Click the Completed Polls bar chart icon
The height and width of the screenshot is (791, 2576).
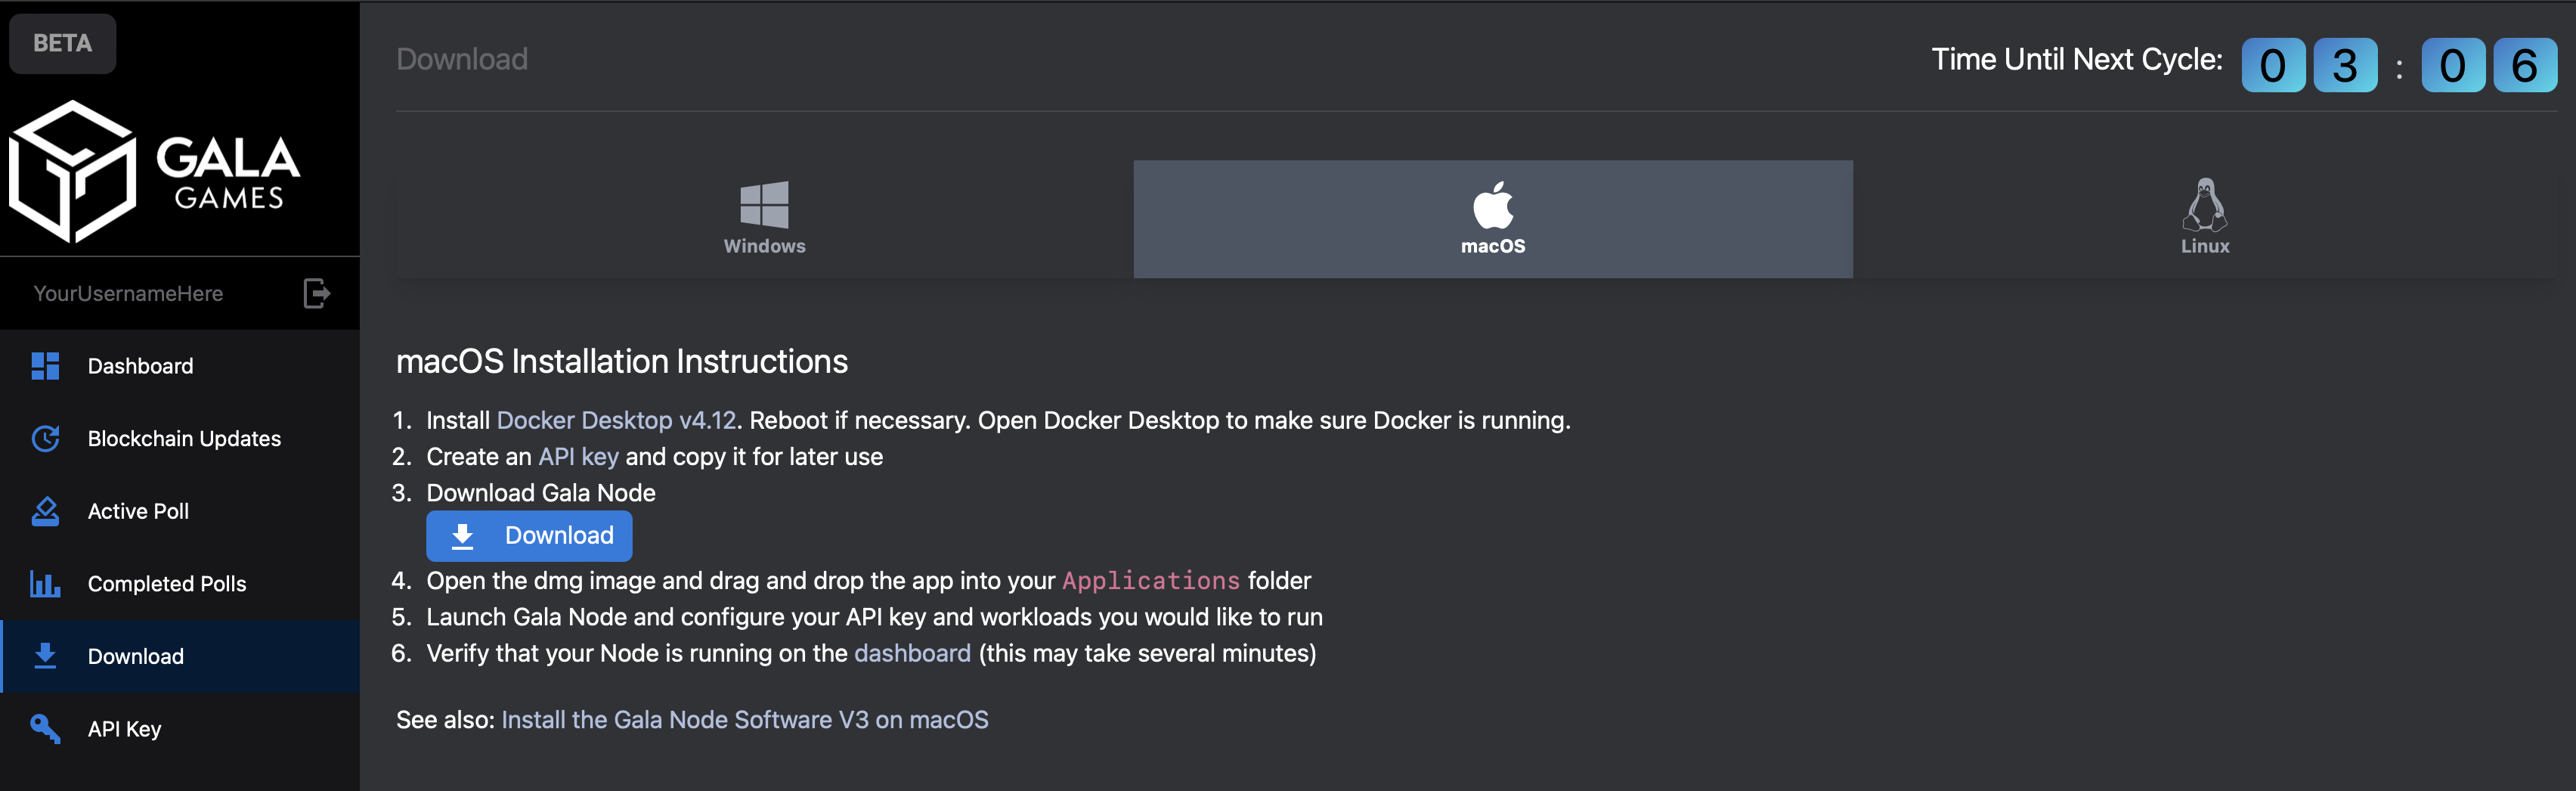[x=45, y=583]
